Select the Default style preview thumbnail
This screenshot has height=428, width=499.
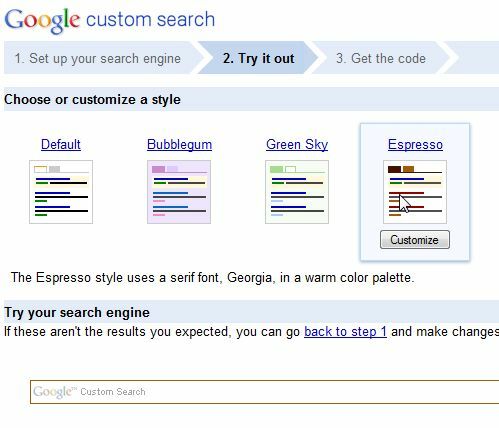[61, 192]
